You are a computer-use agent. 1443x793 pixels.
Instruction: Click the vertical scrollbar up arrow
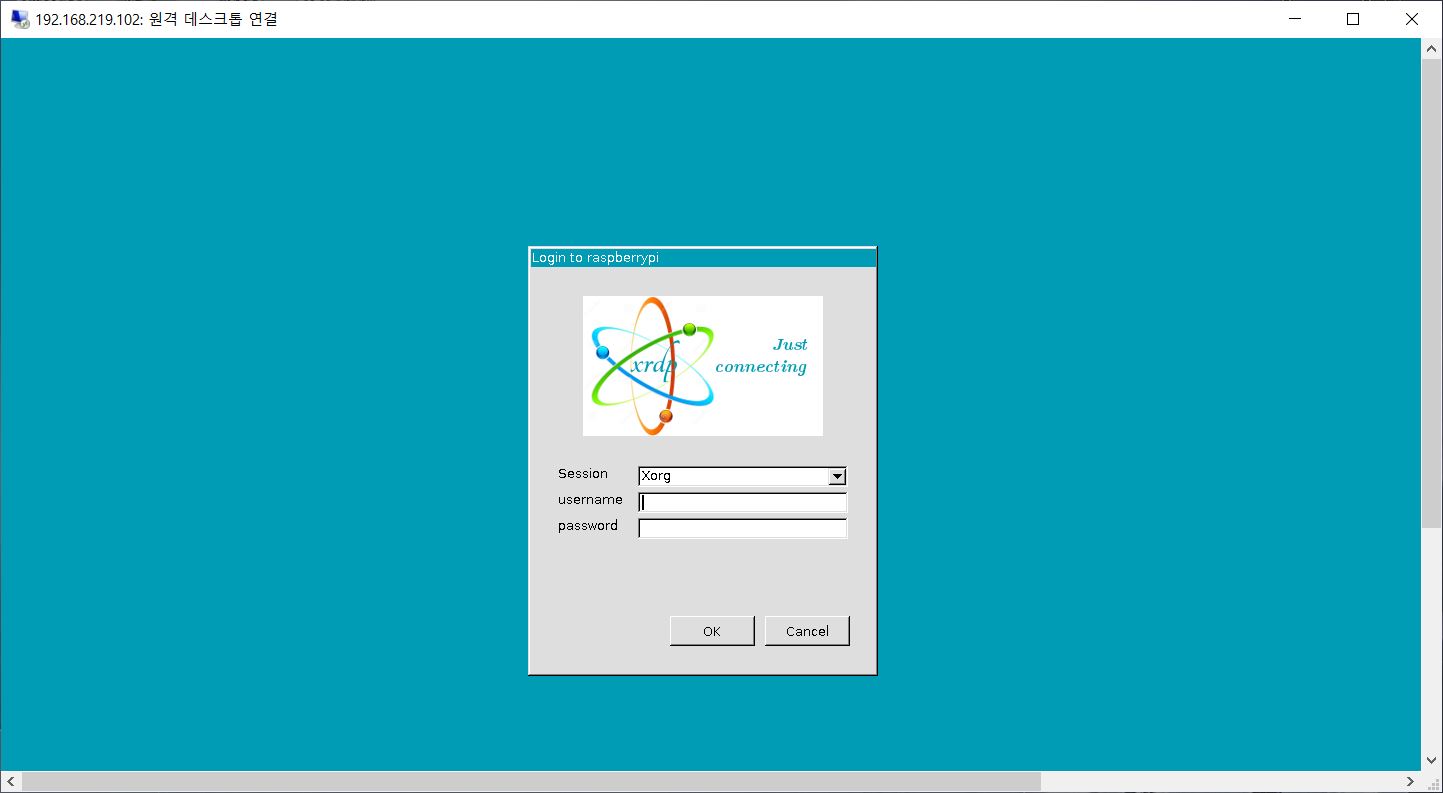click(1432, 48)
